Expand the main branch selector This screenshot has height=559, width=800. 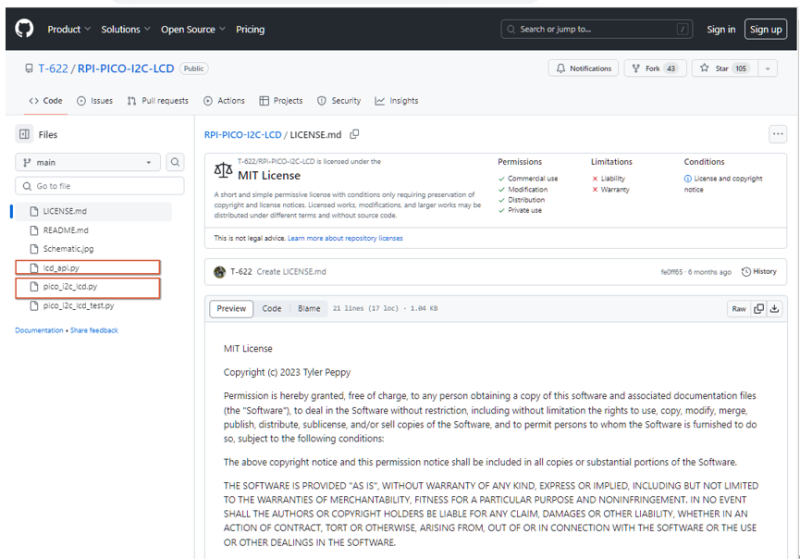pyautogui.click(x=88, y=162)
